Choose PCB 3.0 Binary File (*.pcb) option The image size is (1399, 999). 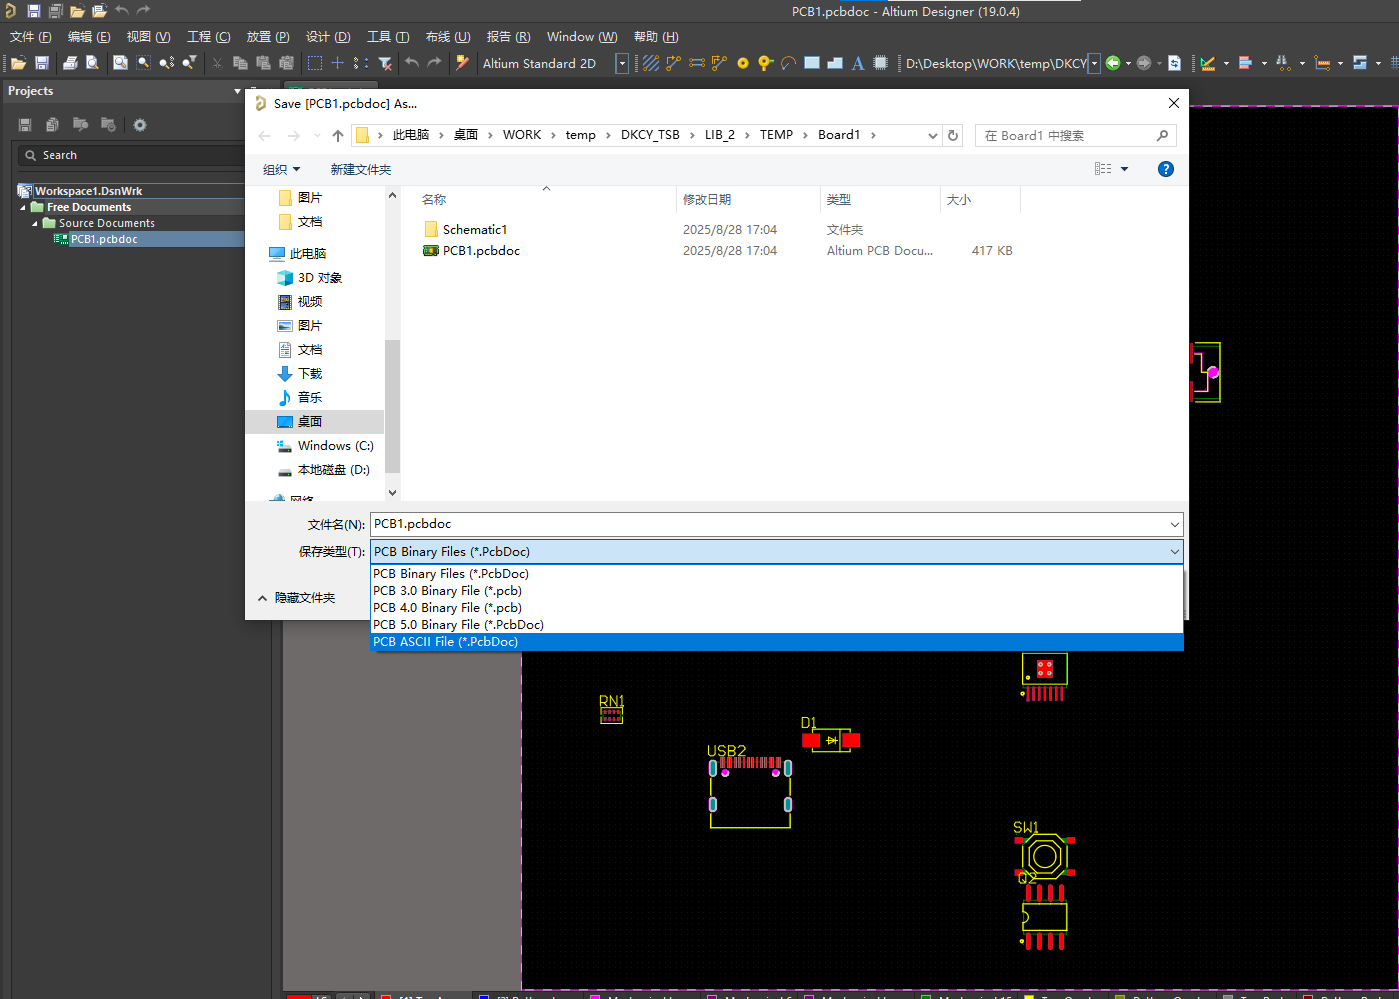tap(777, 591)
